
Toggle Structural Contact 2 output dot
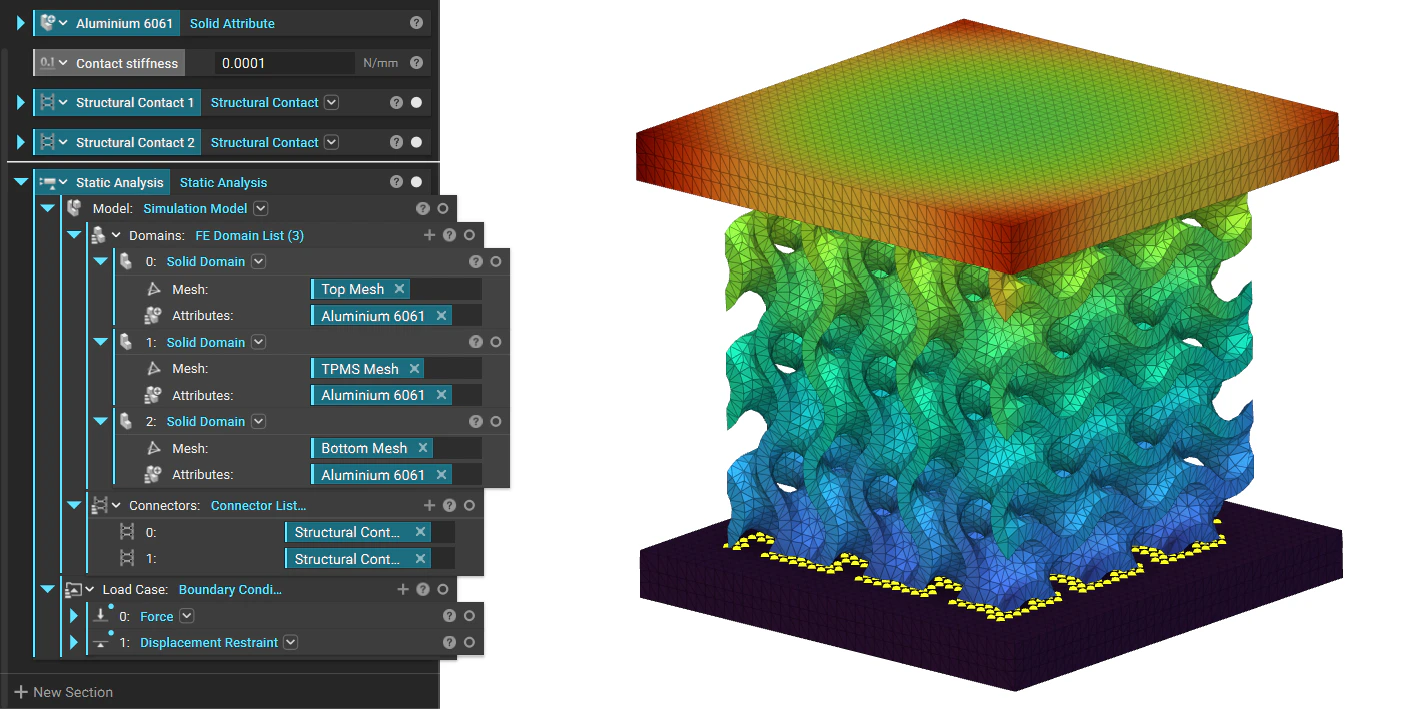[416, 142]
